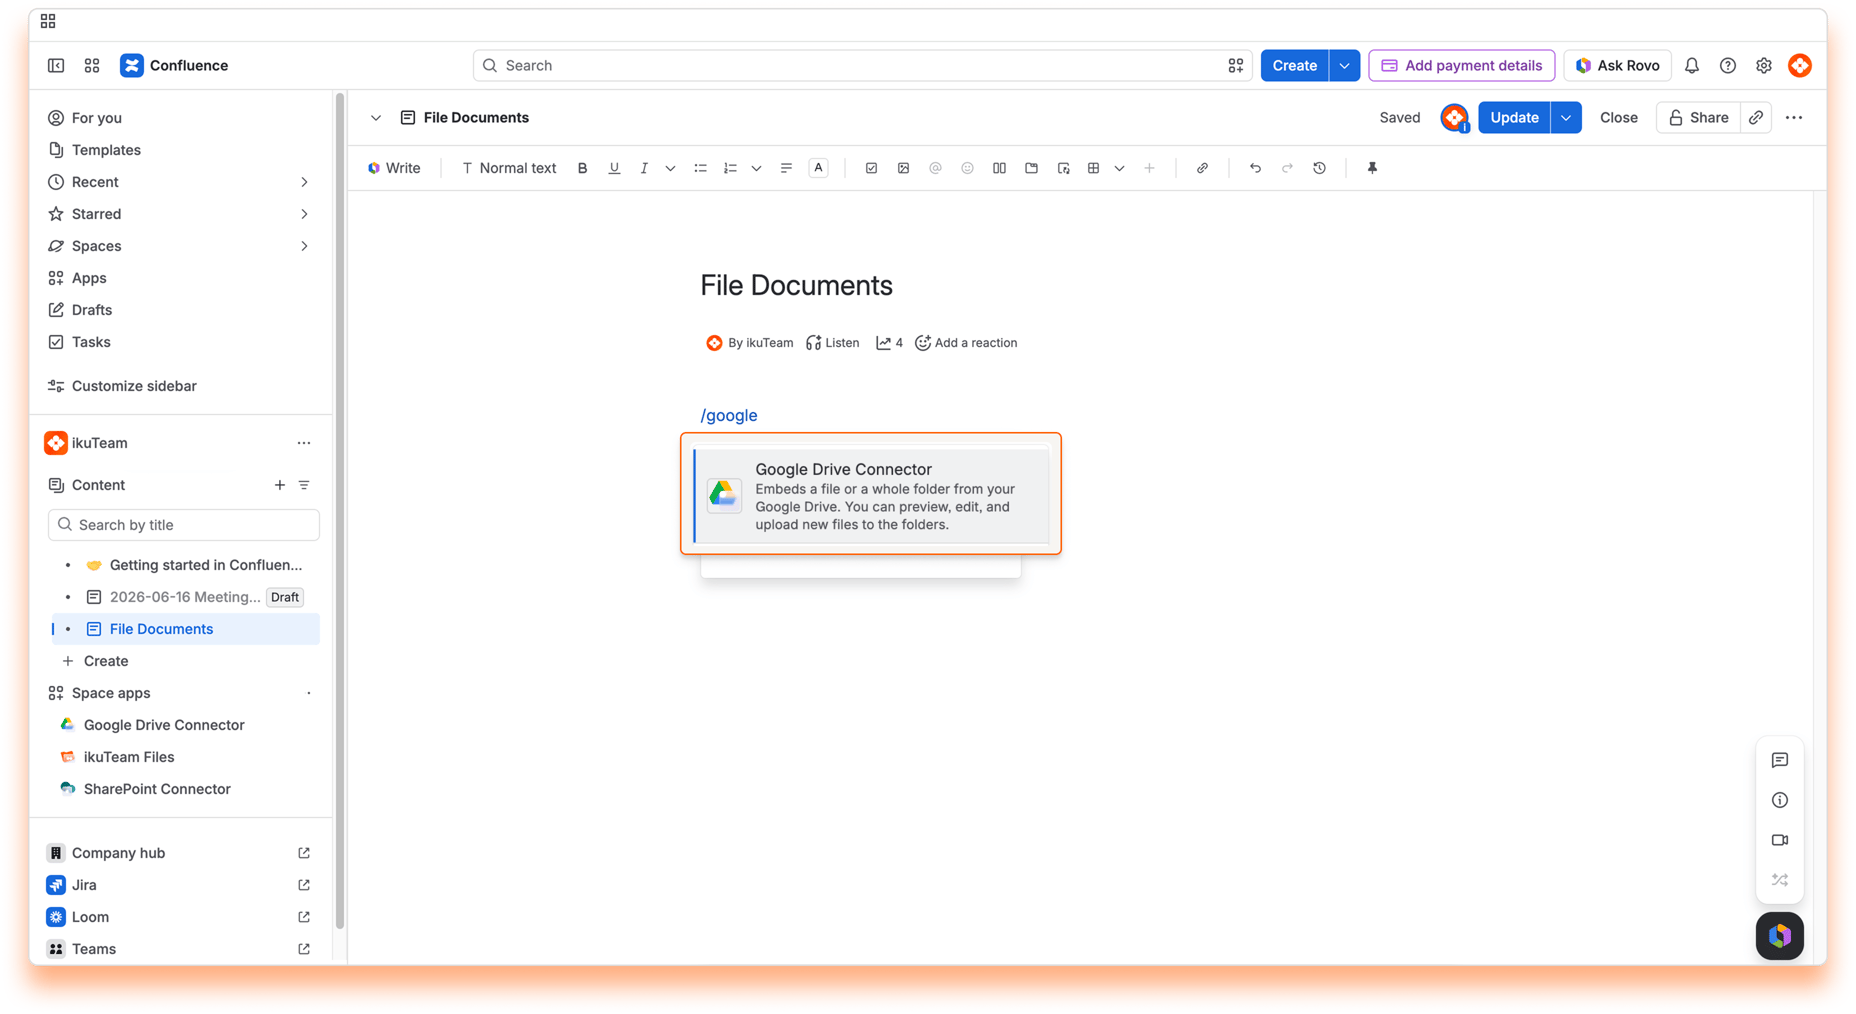Open Confluence settings gear
The width and height of the screenshot is (1856, 1014).
[1763, 65]
